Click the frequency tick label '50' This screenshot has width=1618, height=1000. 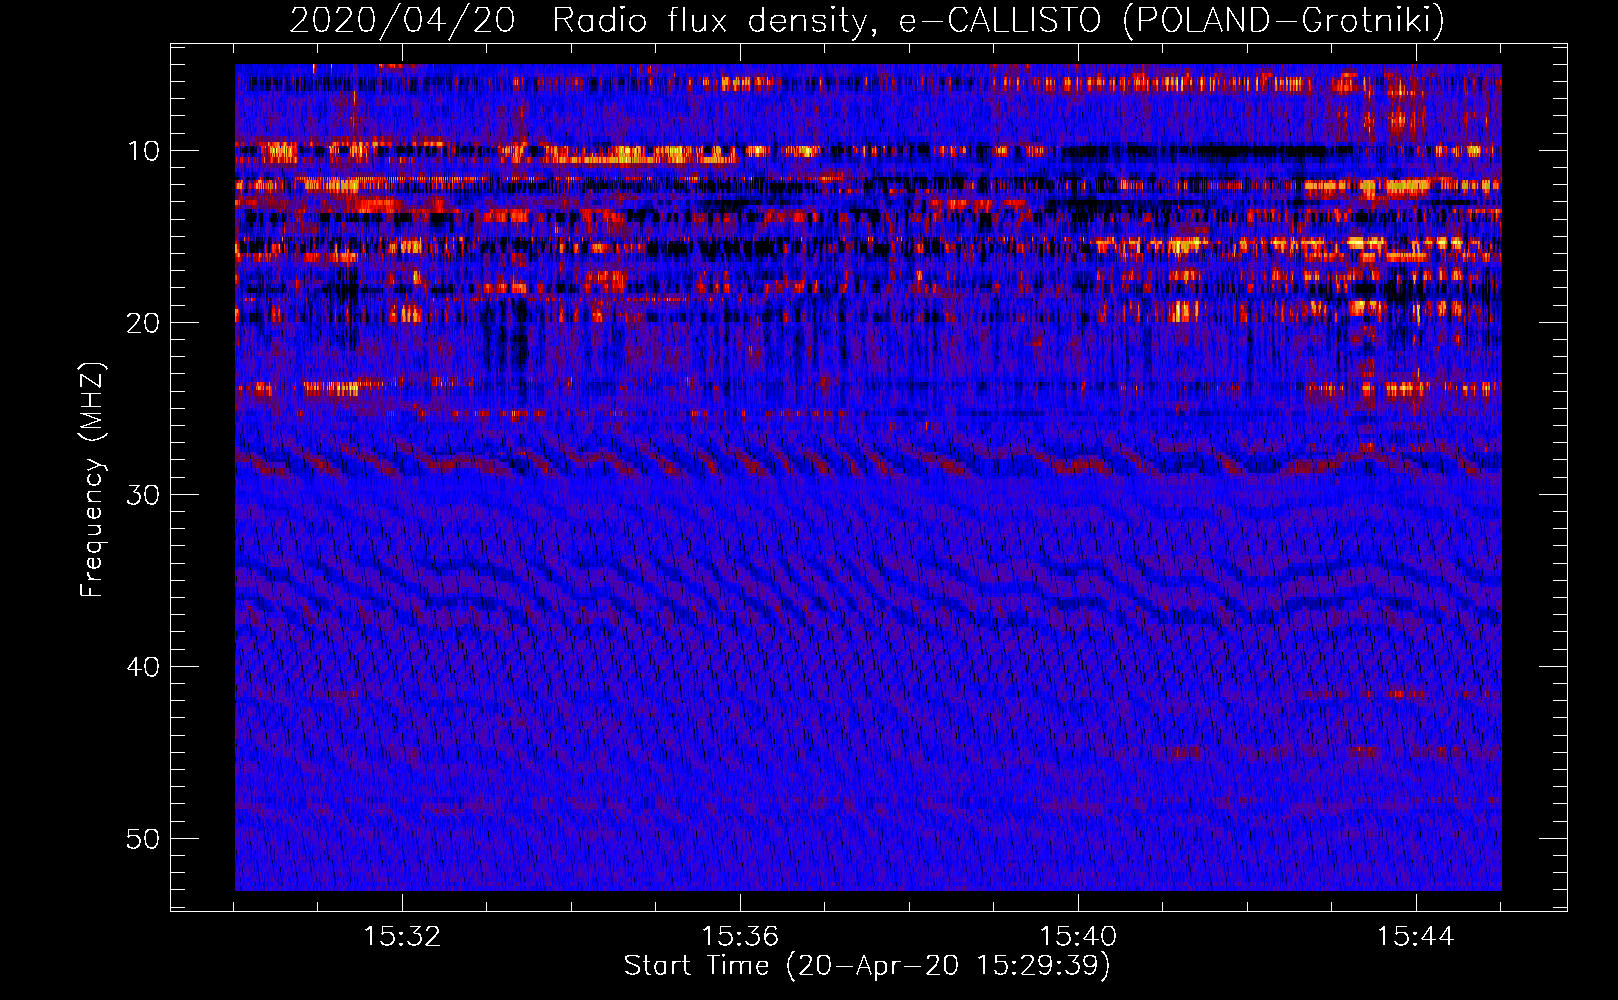pos(143,839)
